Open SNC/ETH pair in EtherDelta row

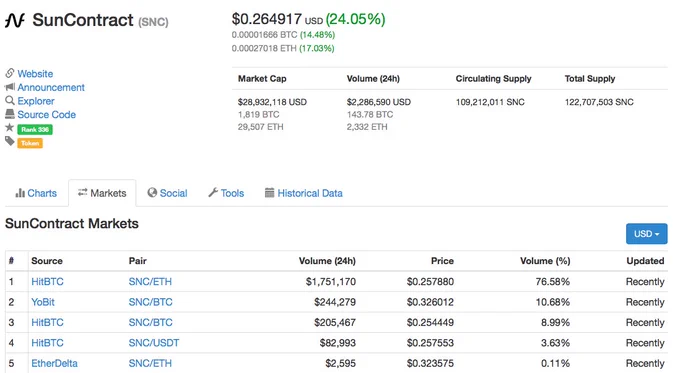pos(150,363)
